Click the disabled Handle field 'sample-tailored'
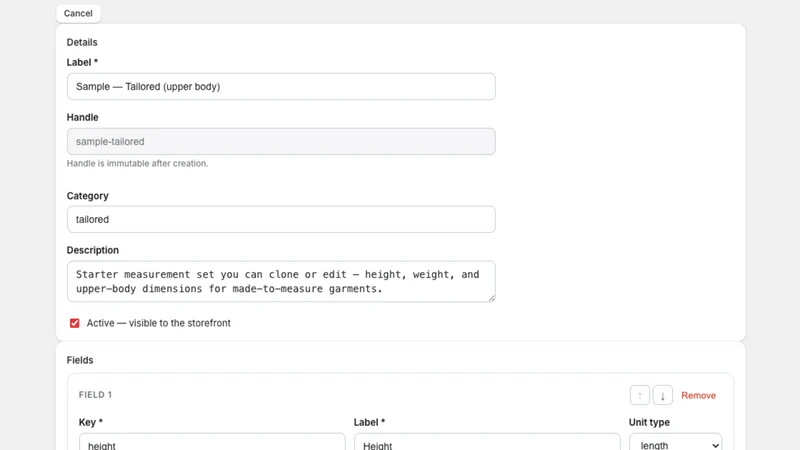This screenshot has width=800, height=450. click(281, 141)
